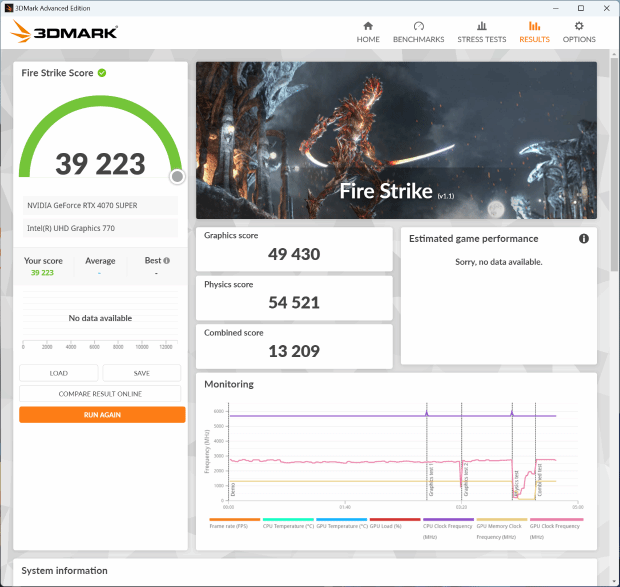Toggle the CPU Clock Frequency legend
This screenshot has height=587, width=620.
click(448, 528)
